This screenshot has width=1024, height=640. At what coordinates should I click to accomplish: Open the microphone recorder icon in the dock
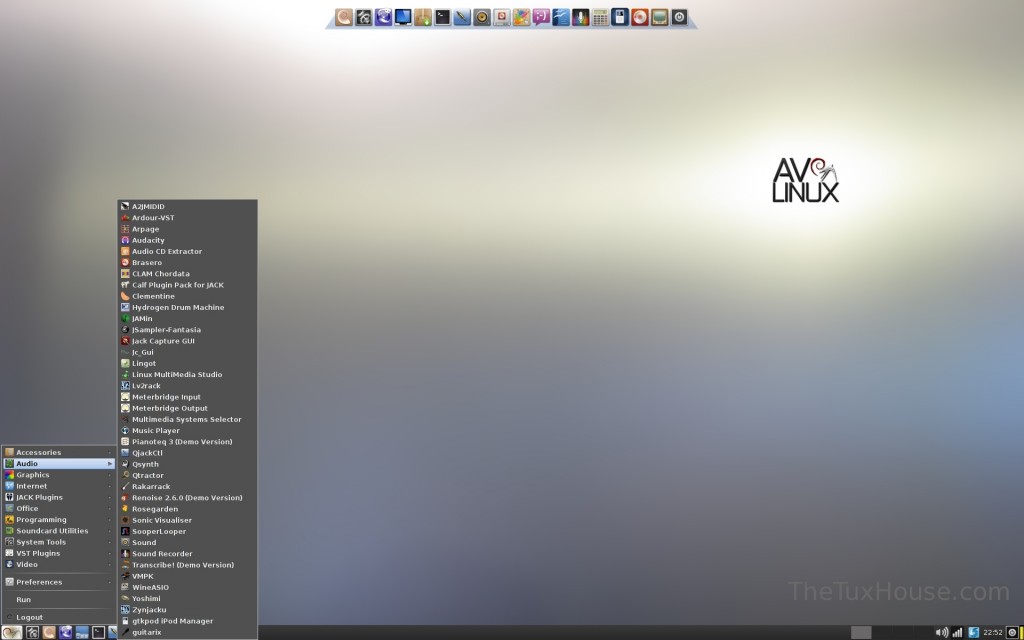point(581,18)
